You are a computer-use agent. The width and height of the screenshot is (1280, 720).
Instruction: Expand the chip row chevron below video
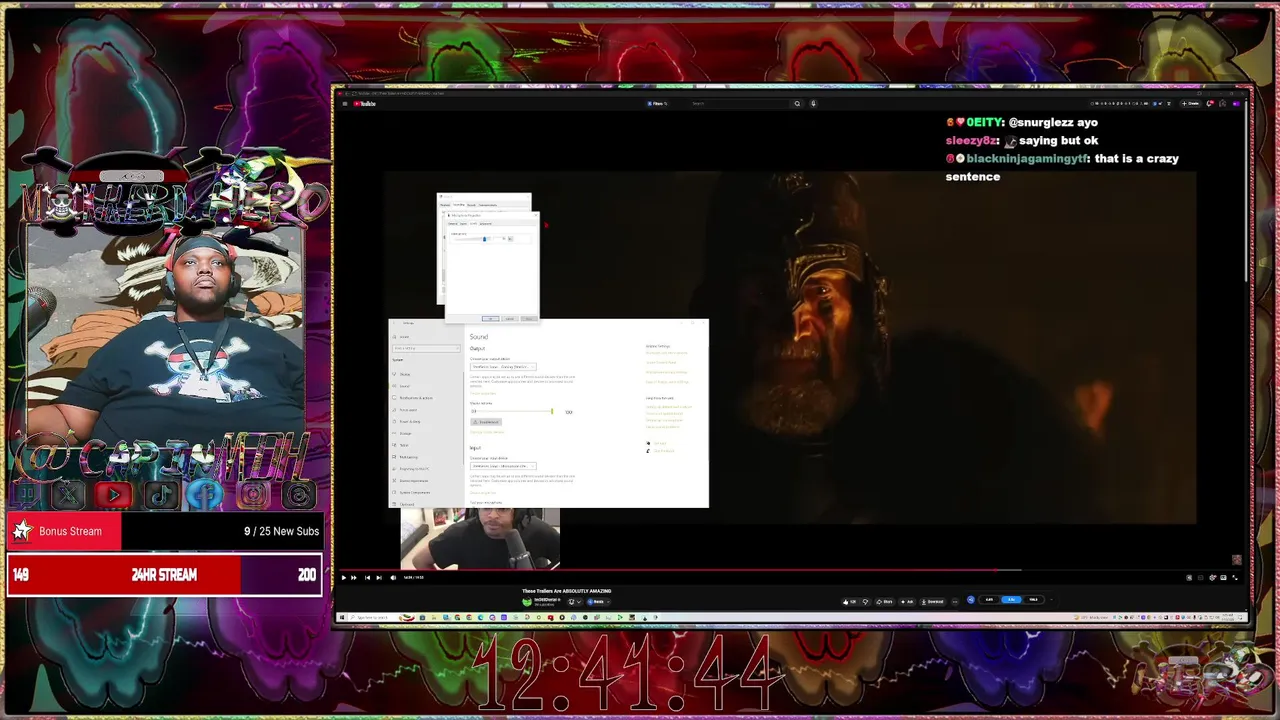1051,599
